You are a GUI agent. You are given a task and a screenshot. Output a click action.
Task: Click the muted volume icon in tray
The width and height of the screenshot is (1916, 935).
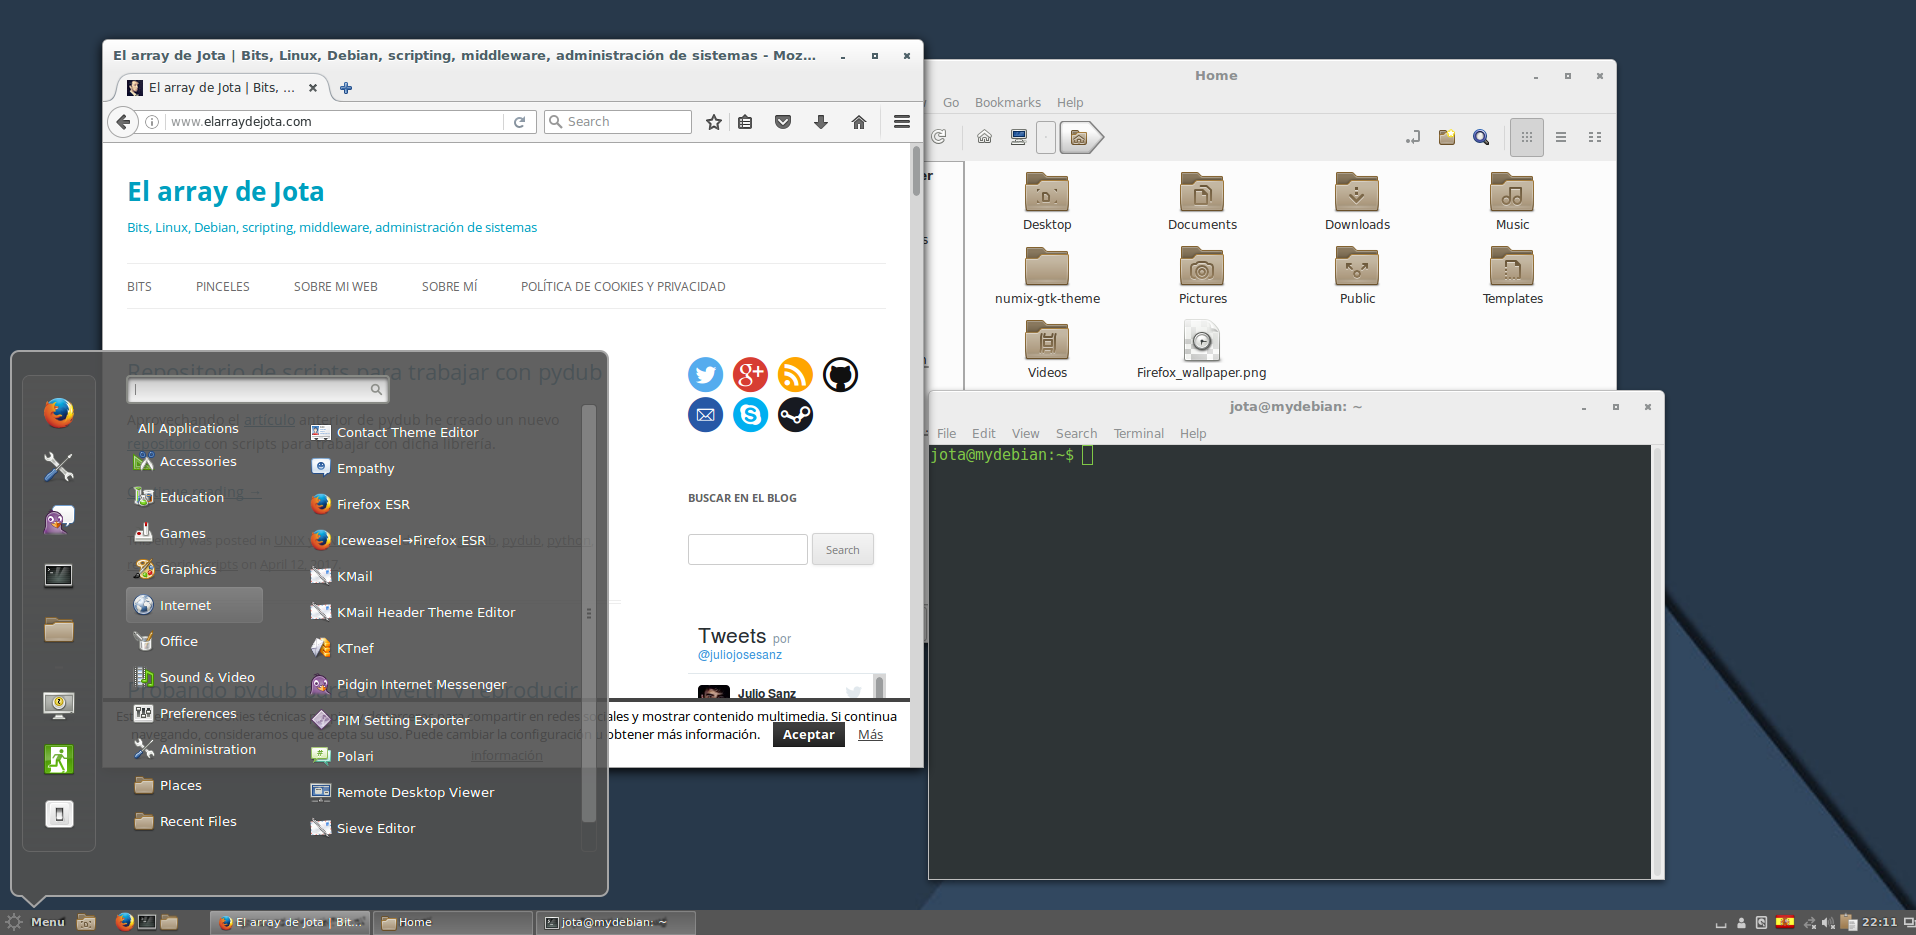(1828, 923)
